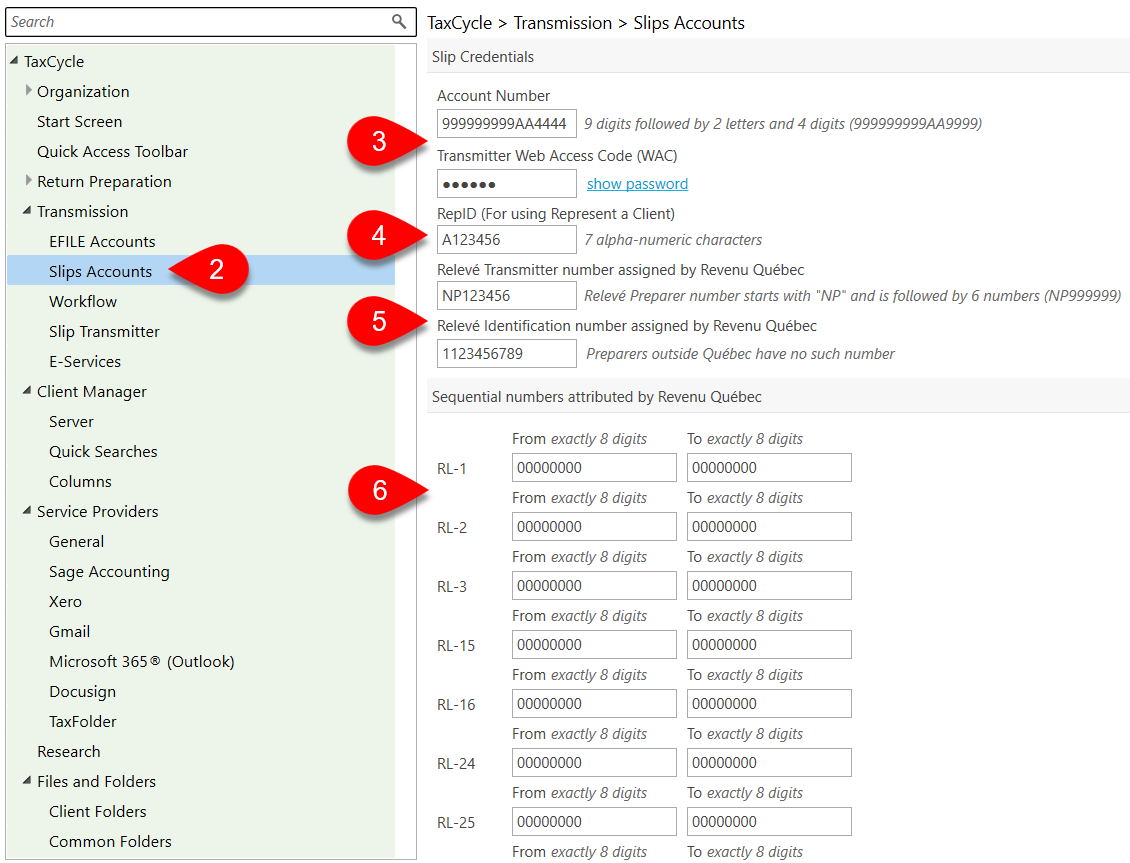This screenshot has height=863, width=1130.
Task: Click the RL-2 From field
Action: [x=594, y=527]
